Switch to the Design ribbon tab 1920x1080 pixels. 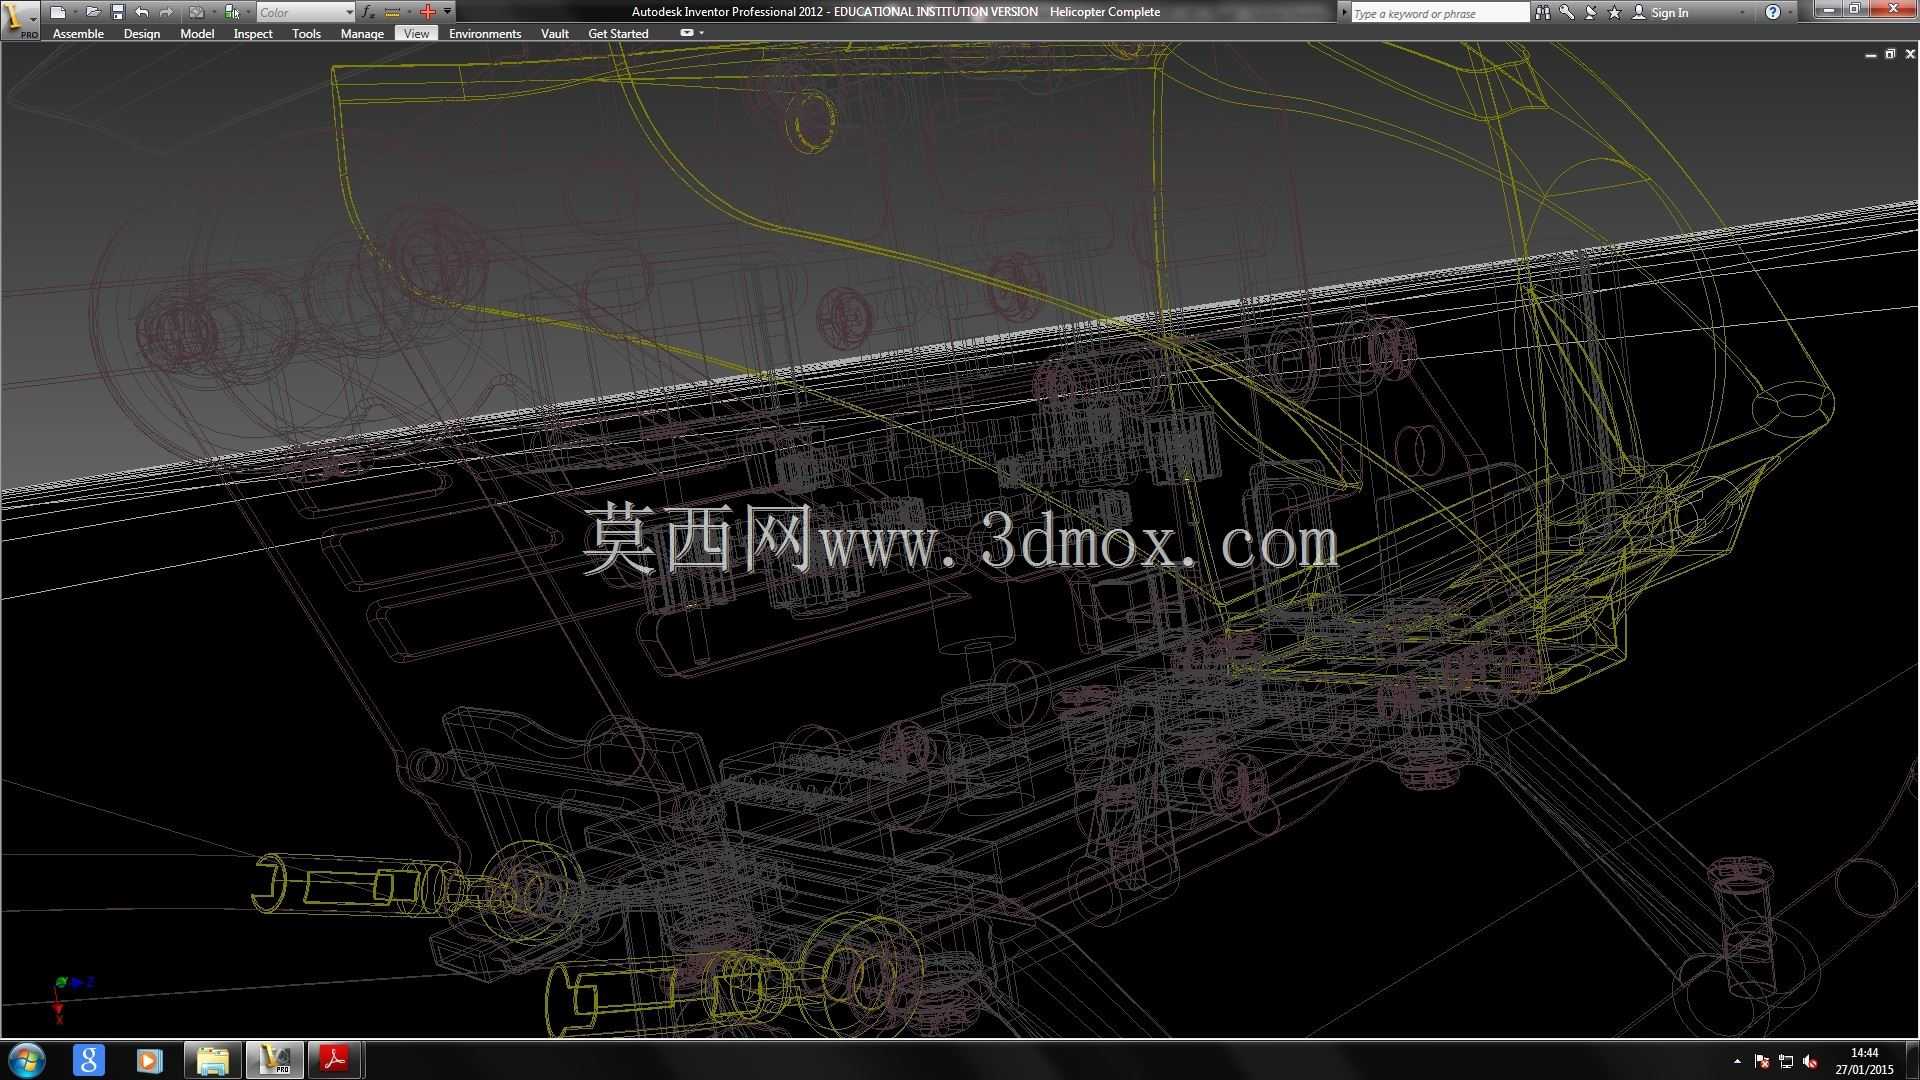click(142, 33)
